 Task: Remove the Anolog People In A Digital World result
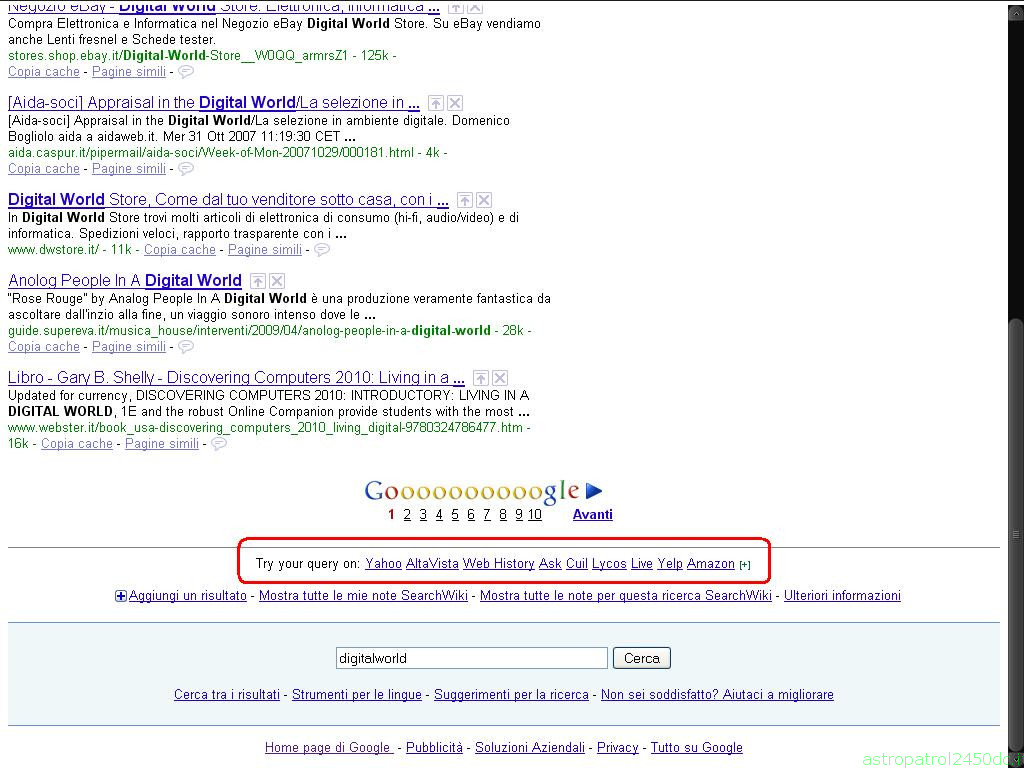(x=278, y=281)
